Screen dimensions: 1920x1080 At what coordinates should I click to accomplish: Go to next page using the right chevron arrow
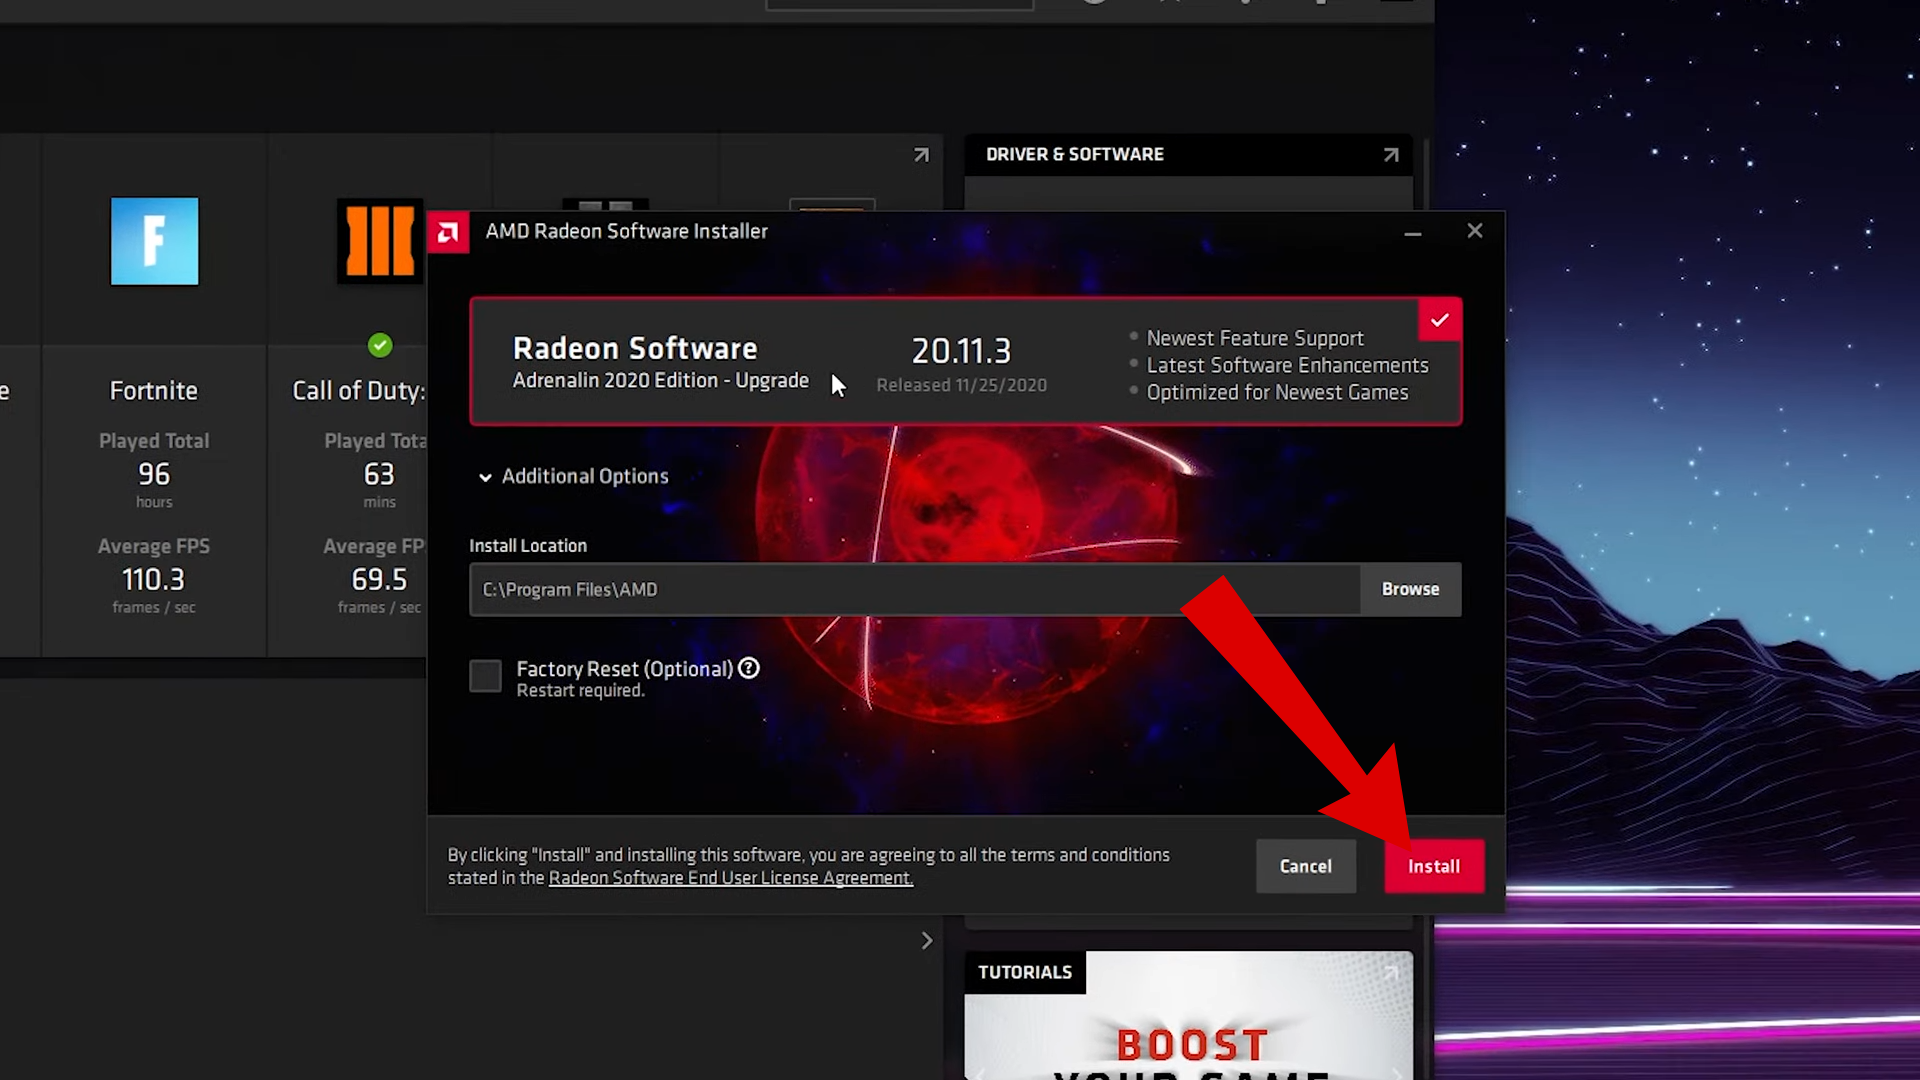point(927,940)
